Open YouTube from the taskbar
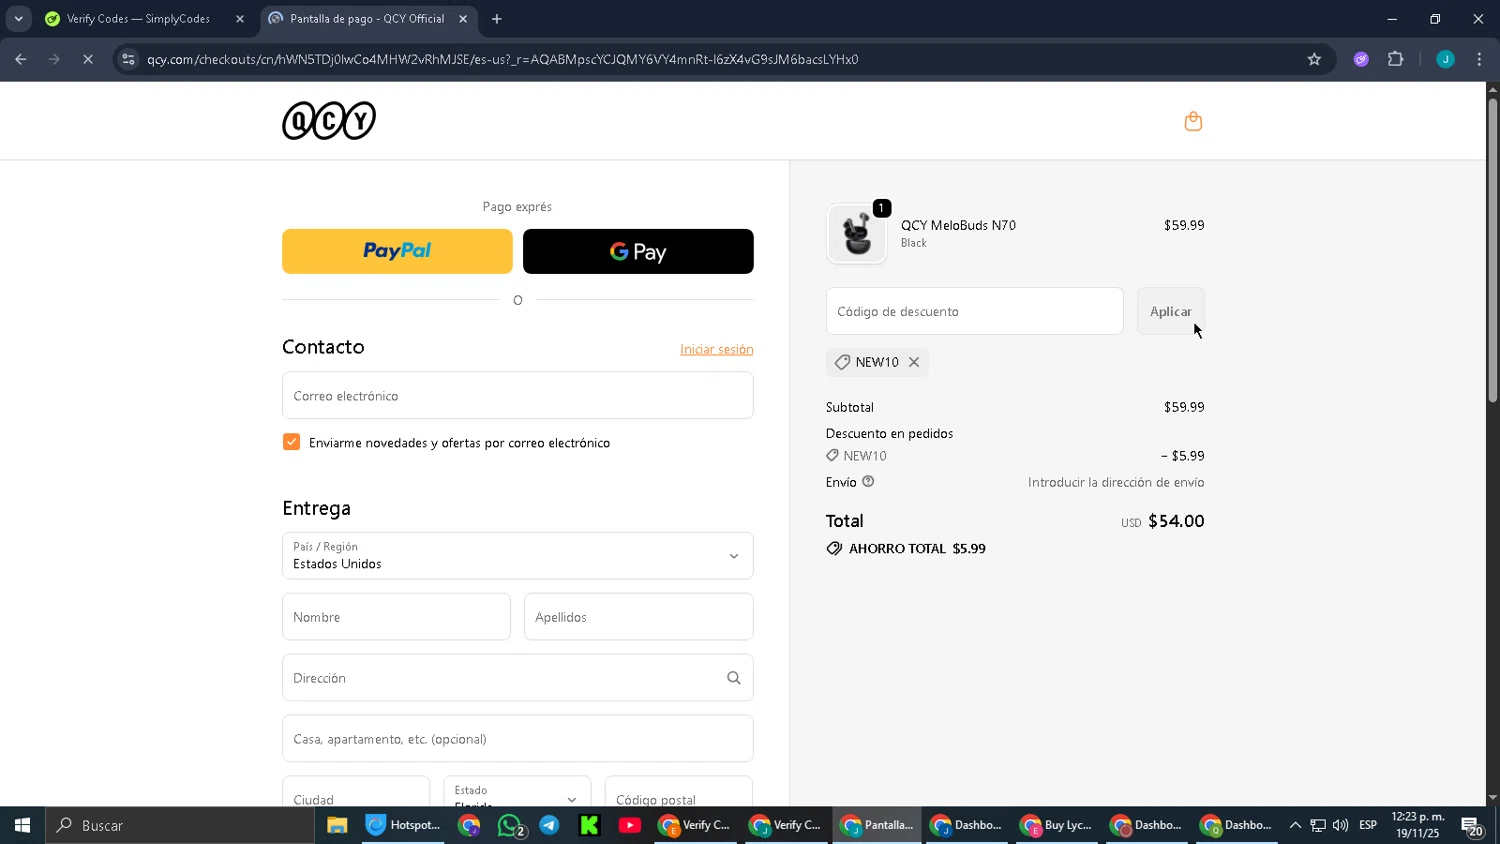Image resolution: width=1500 pixels, height=844 pixels. [630, 825]
